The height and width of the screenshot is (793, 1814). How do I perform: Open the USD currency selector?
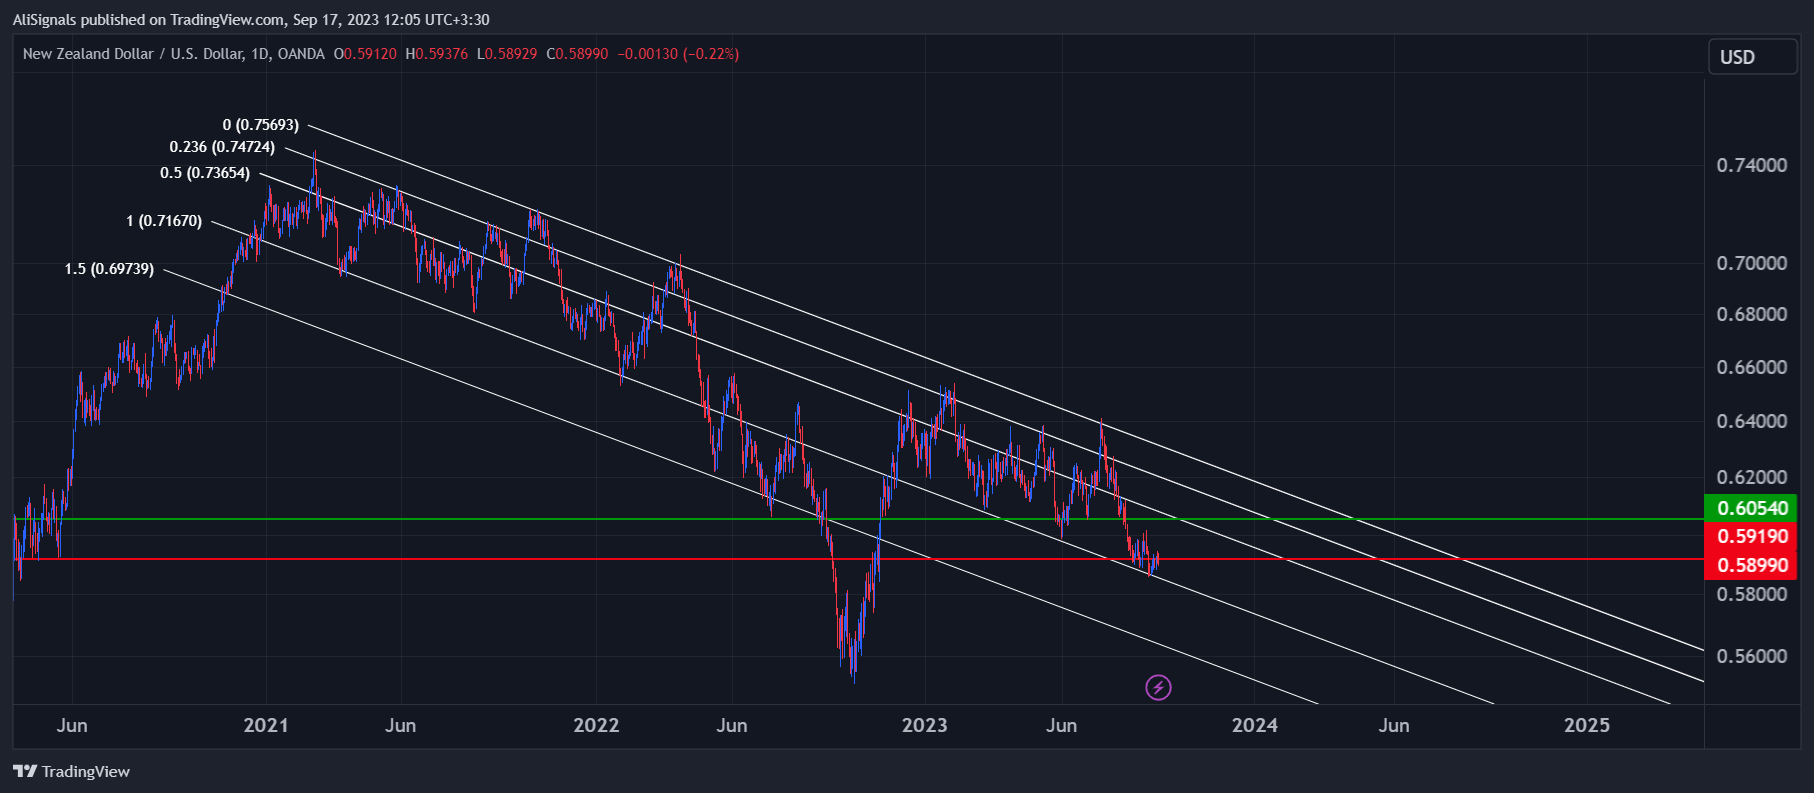(x=1752, y=57)
